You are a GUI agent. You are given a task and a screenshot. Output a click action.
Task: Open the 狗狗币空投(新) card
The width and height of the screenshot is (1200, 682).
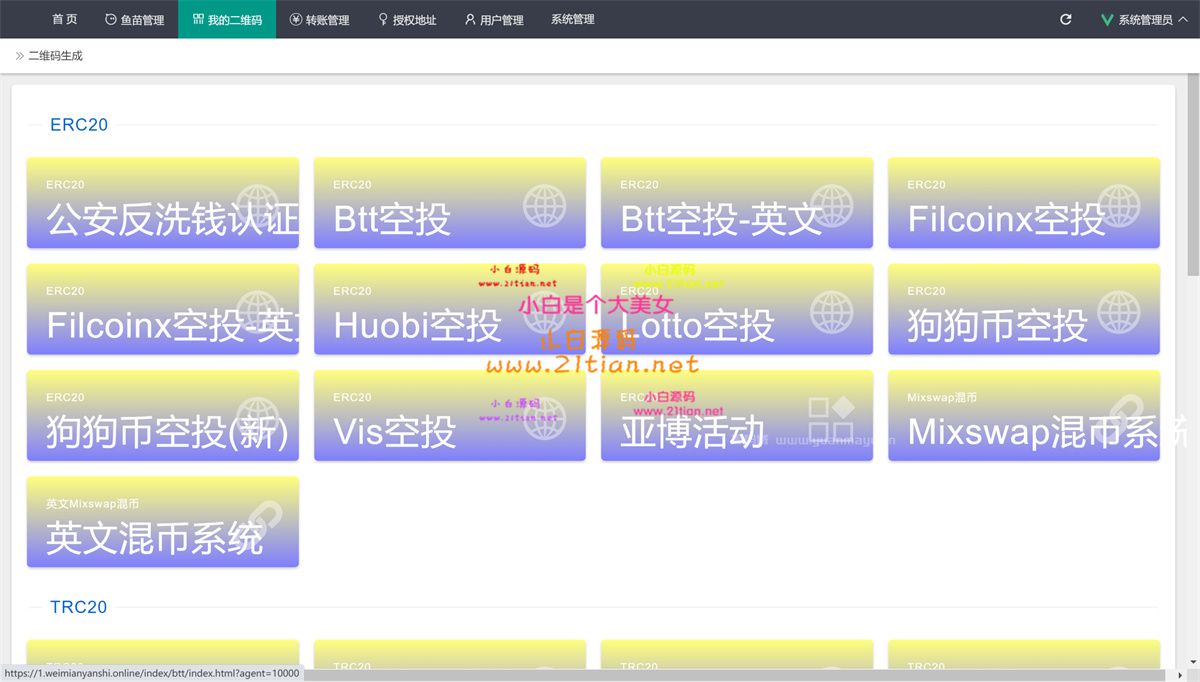point(162,416)
